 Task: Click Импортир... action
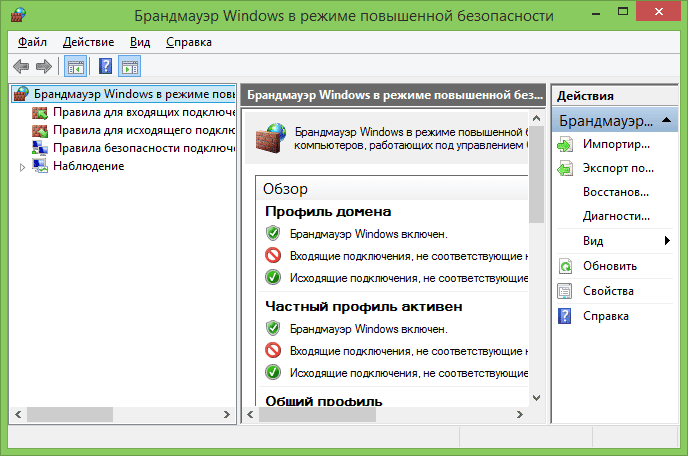616,144
